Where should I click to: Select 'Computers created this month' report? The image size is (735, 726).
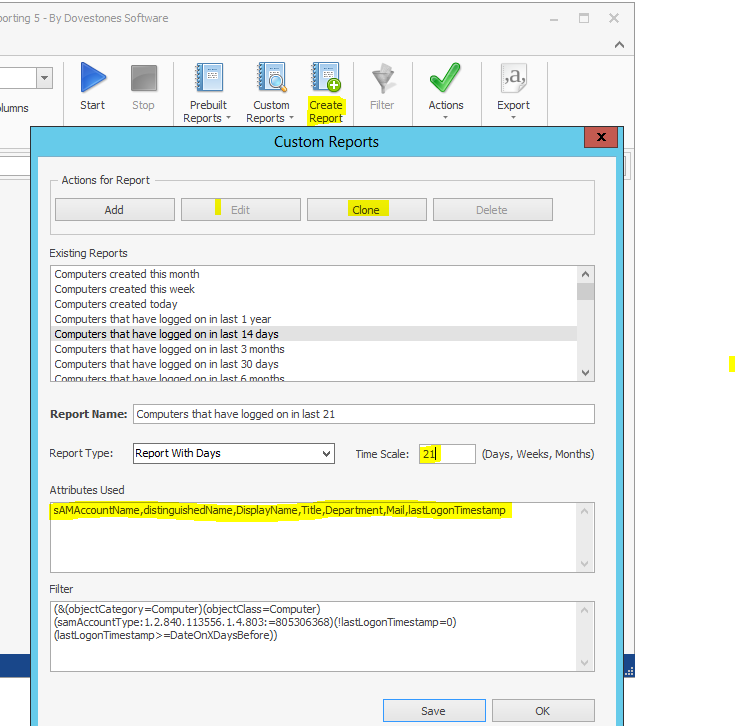pos(127,274)
